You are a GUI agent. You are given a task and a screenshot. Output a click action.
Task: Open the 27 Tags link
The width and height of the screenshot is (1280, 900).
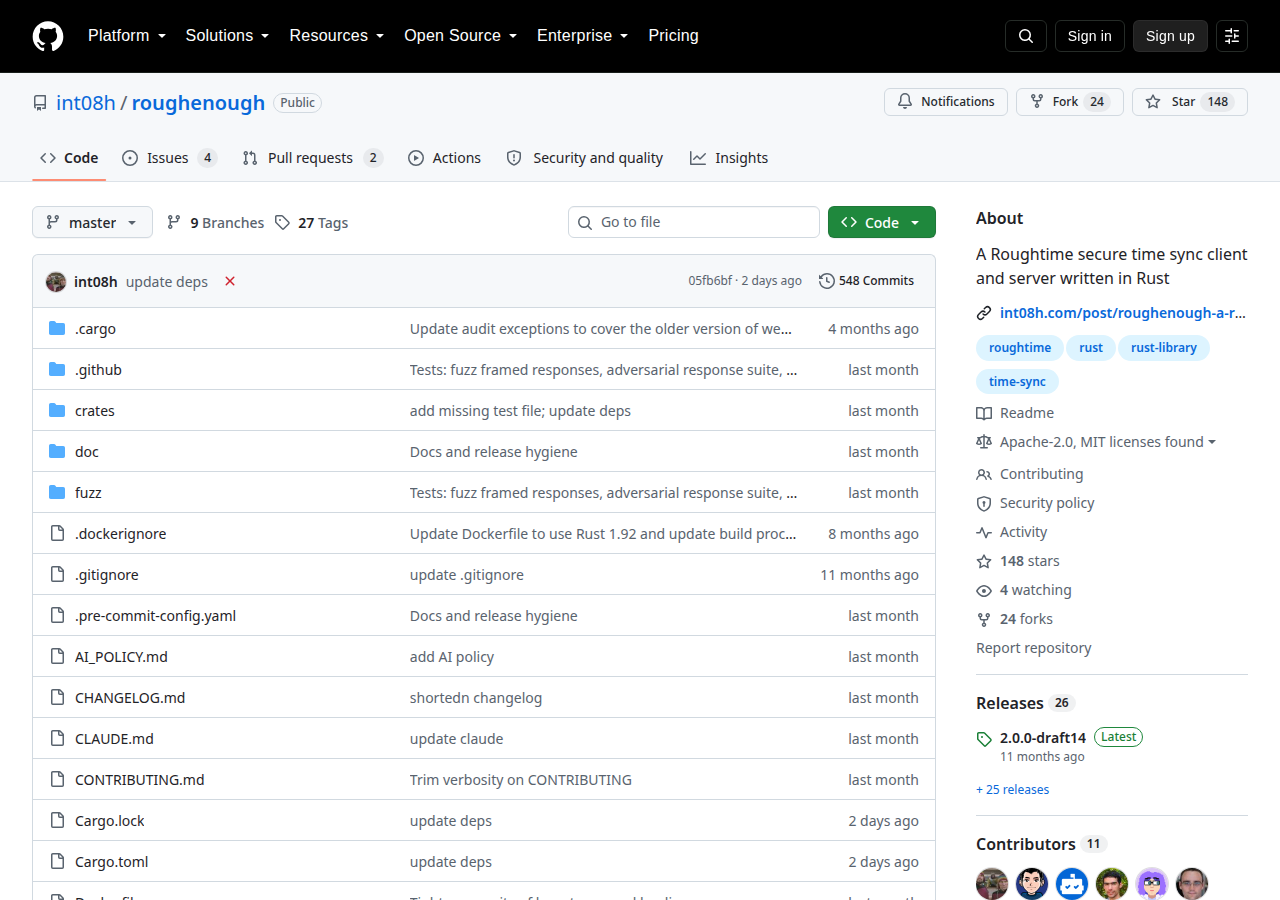pyautogui.click(x=312, y=223)
